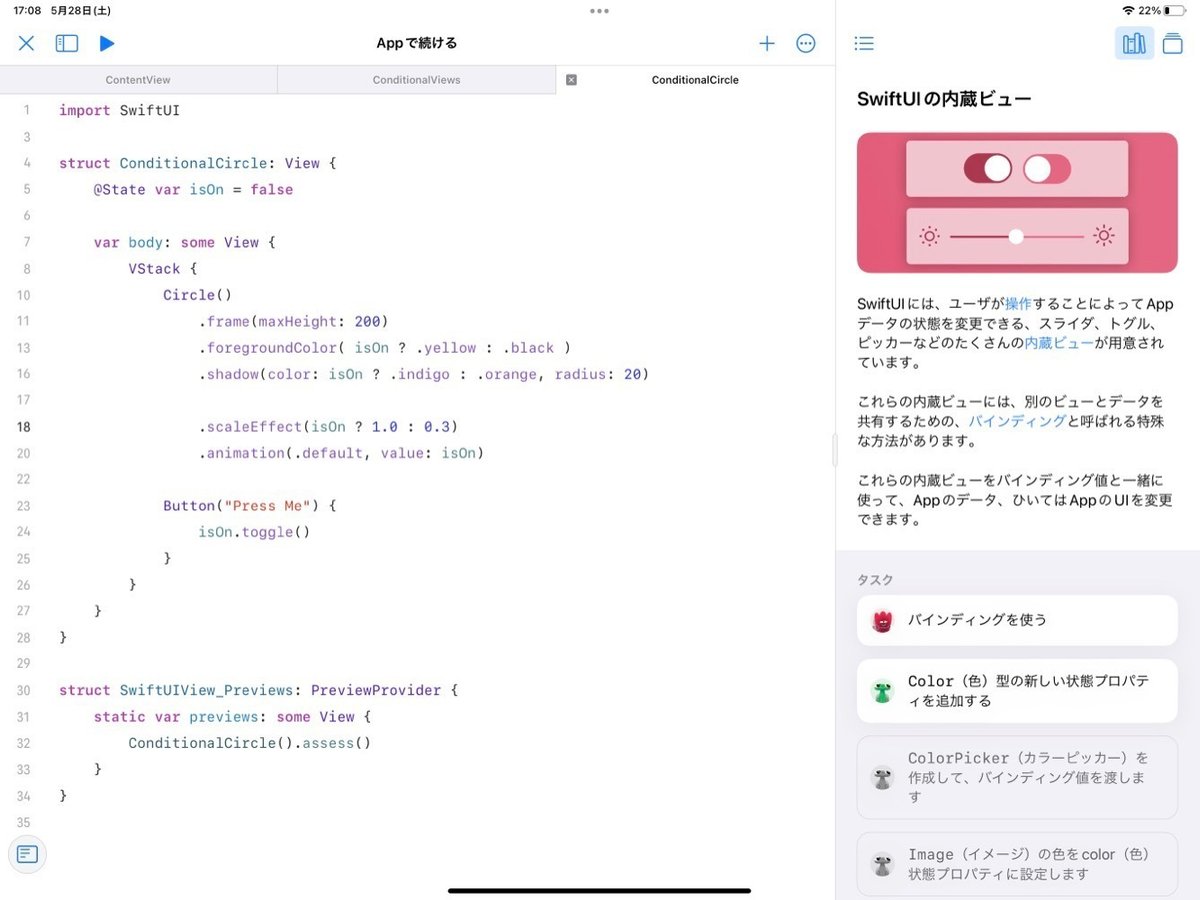Screen dimensions: 1200x900
Task: Click the isOn.toggle() code line
Action: (x=254, y=532)
